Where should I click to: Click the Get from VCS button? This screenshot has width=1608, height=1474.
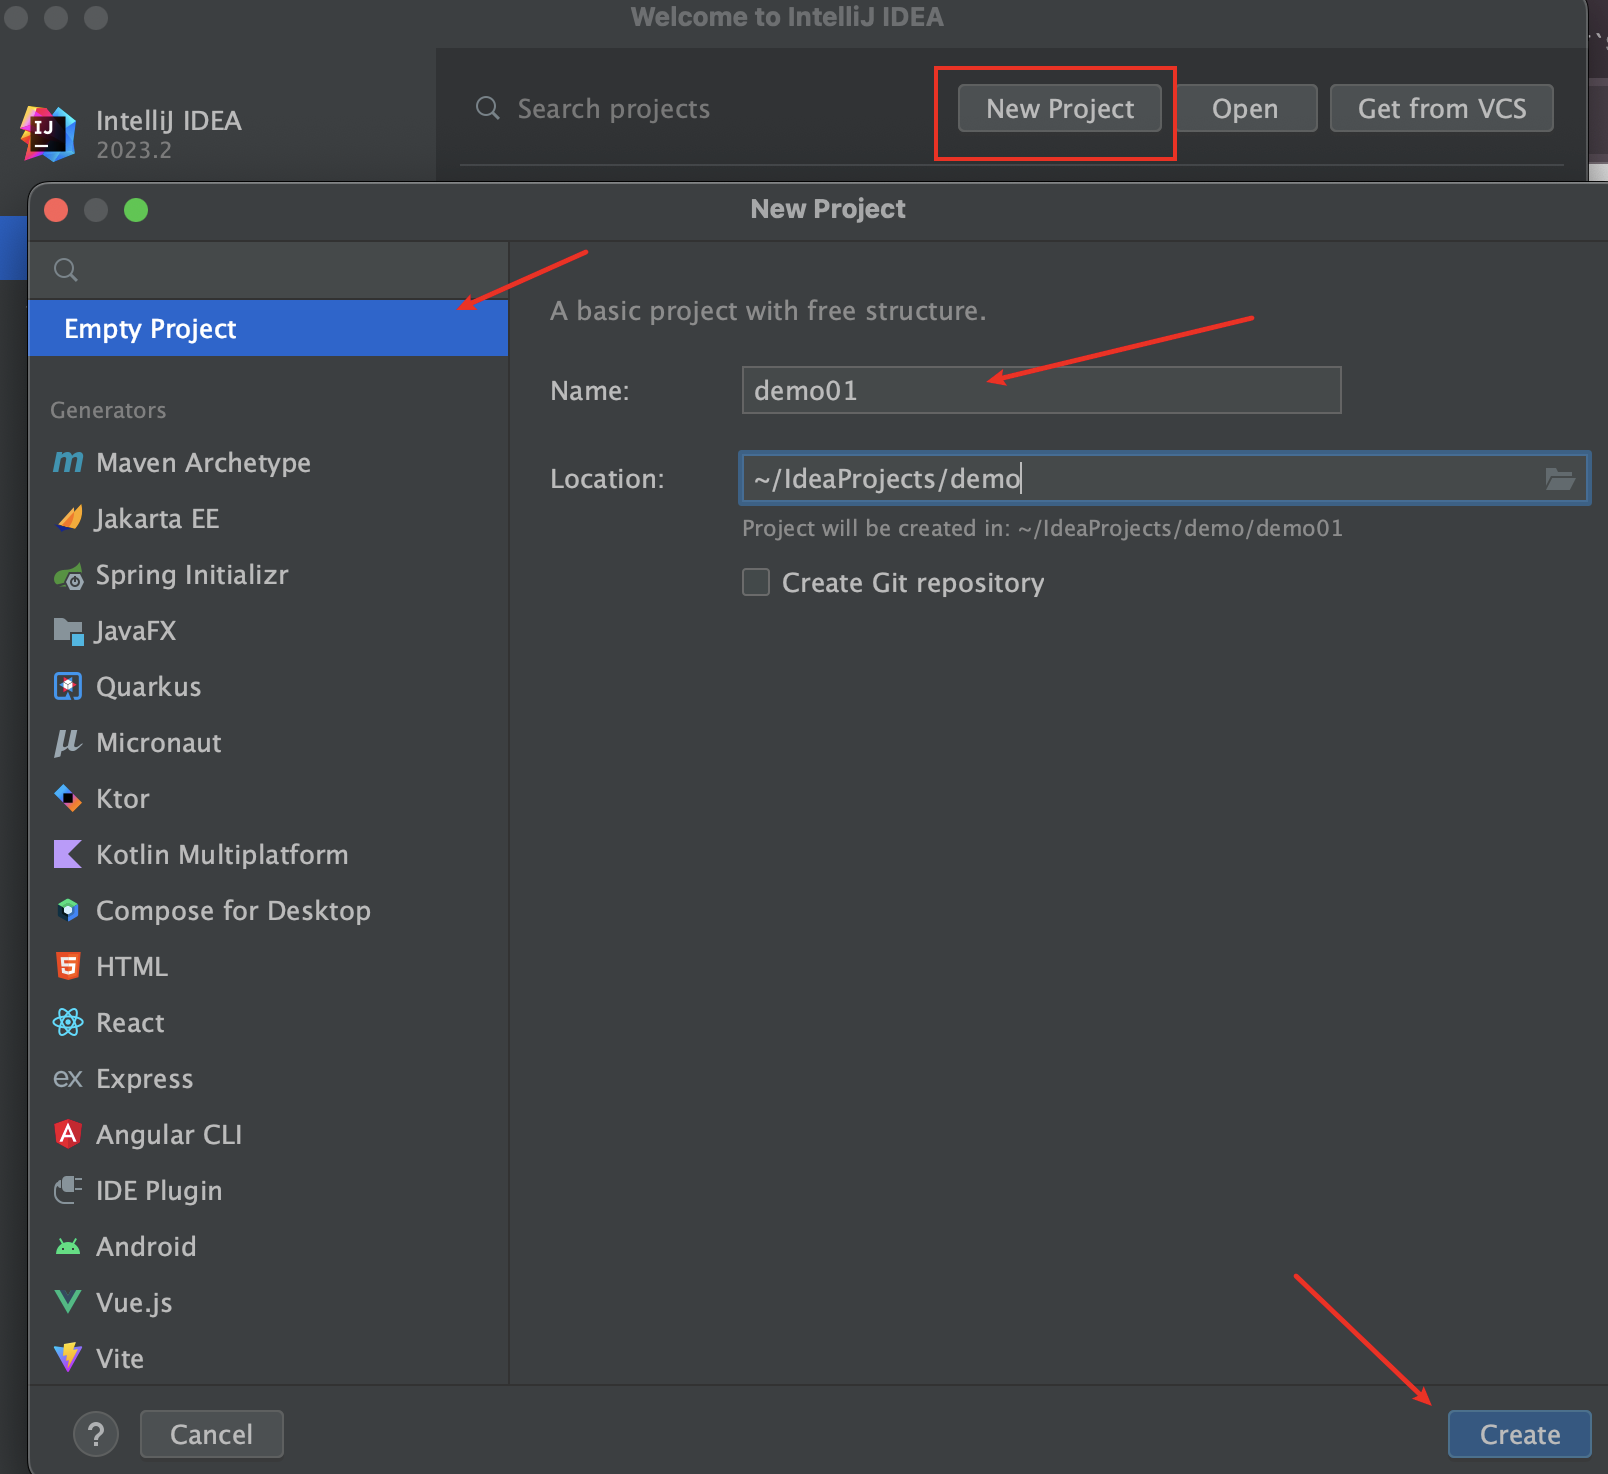[1441, 108]
